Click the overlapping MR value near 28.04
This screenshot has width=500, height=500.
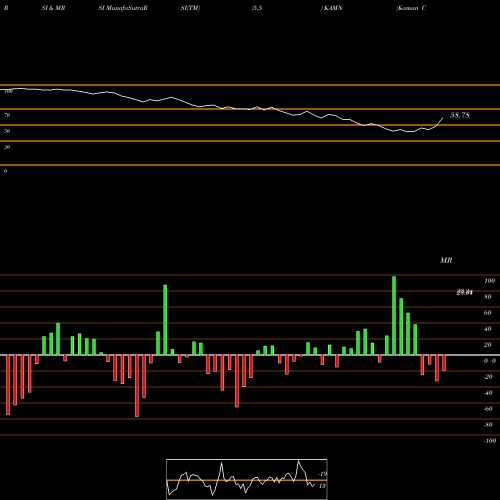pyautogui.click(x=465, y=292)
